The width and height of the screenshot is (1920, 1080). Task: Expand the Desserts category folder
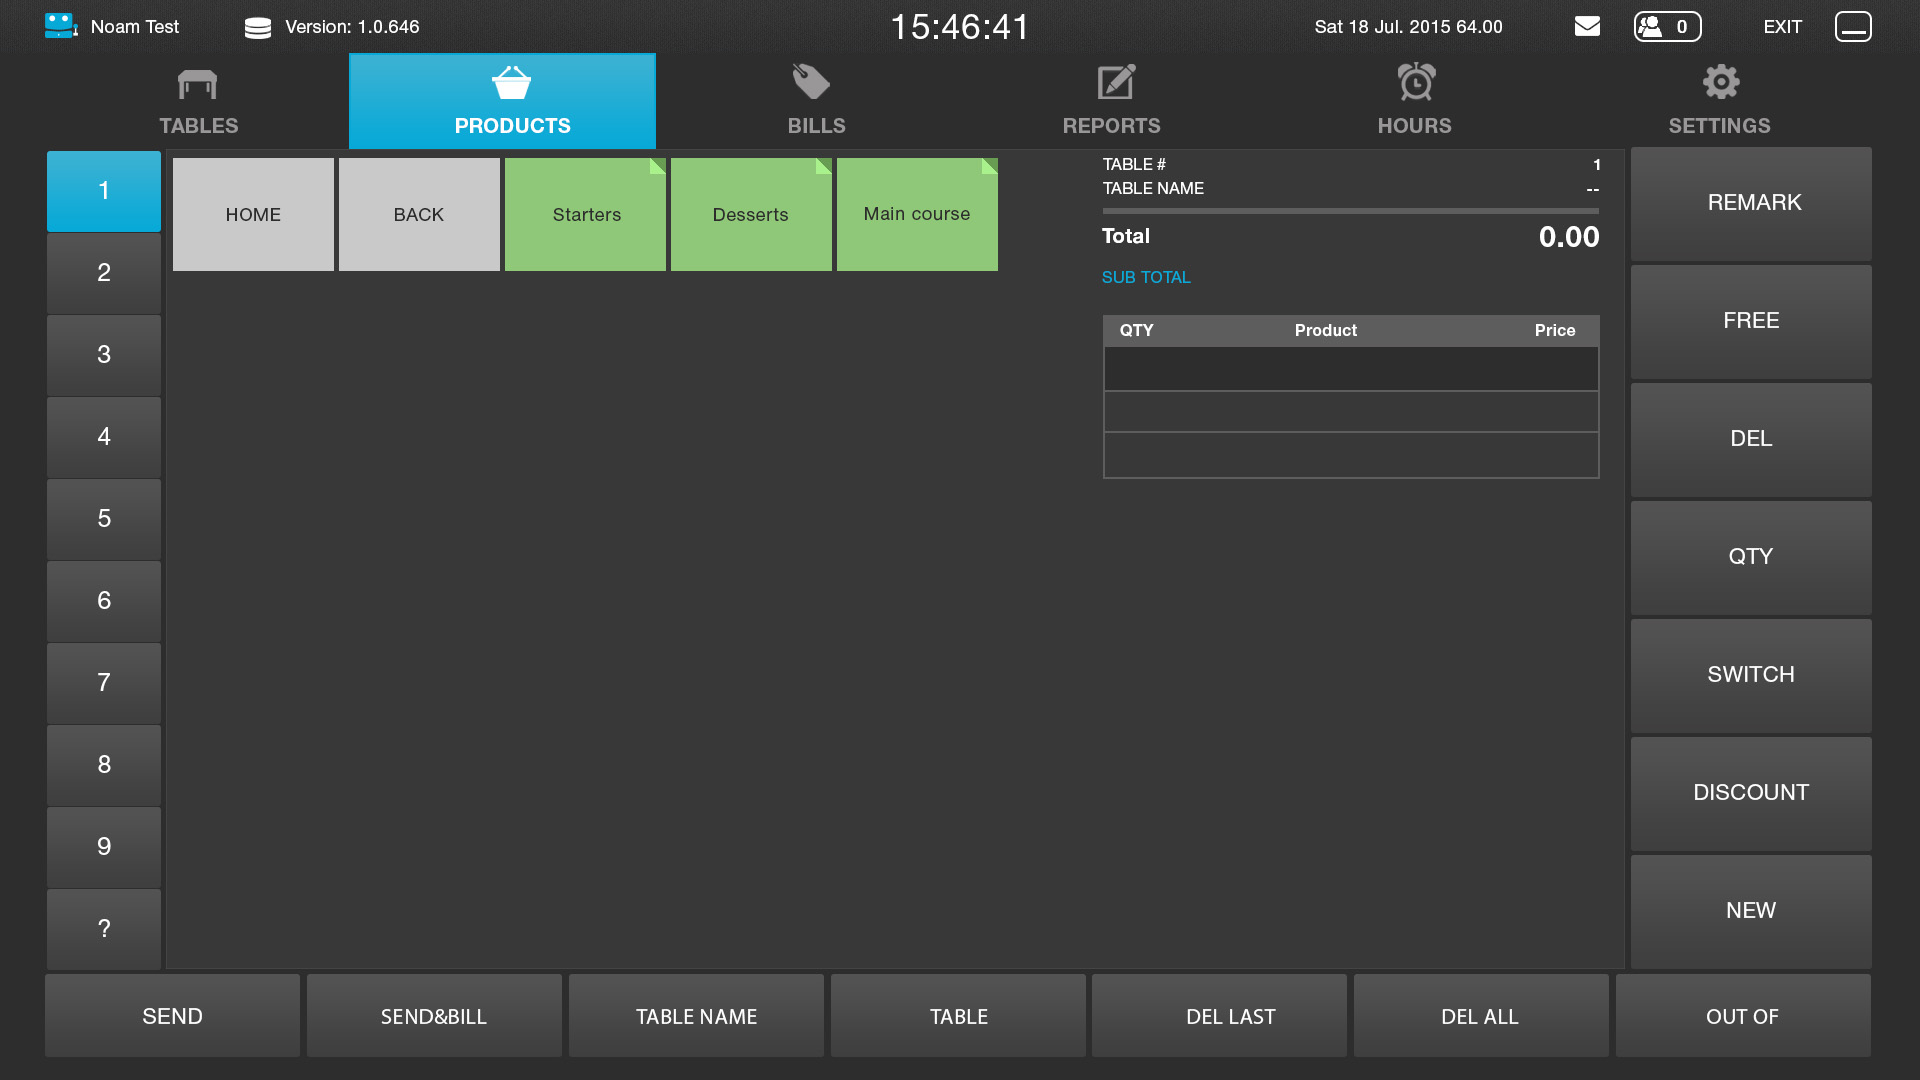pos(750,215)
